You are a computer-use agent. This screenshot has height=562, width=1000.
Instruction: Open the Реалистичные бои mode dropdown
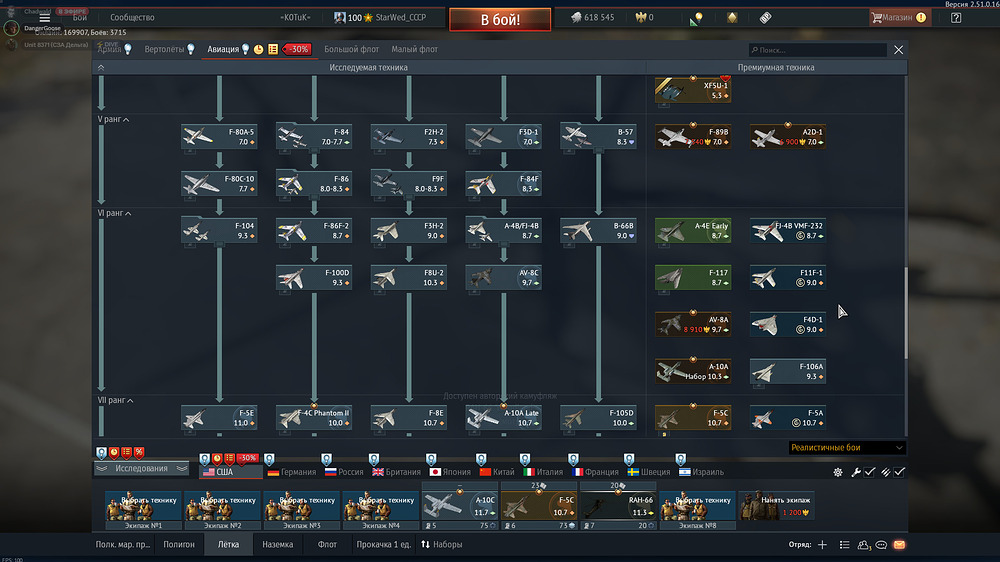point(846,448)
